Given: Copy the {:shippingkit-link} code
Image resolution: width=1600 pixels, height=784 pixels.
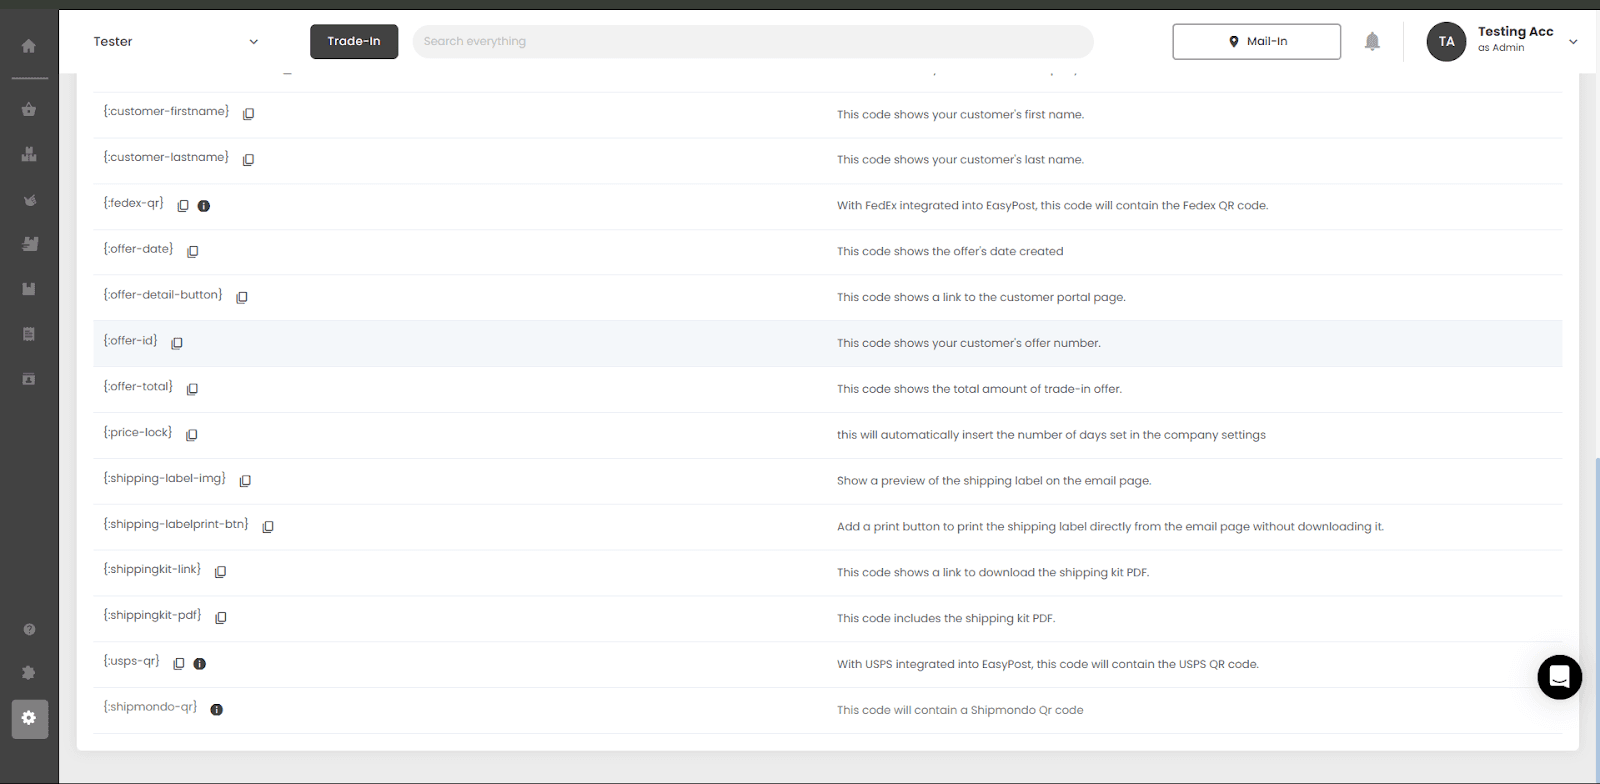Looking at the screenshot, I should point(220,572).
